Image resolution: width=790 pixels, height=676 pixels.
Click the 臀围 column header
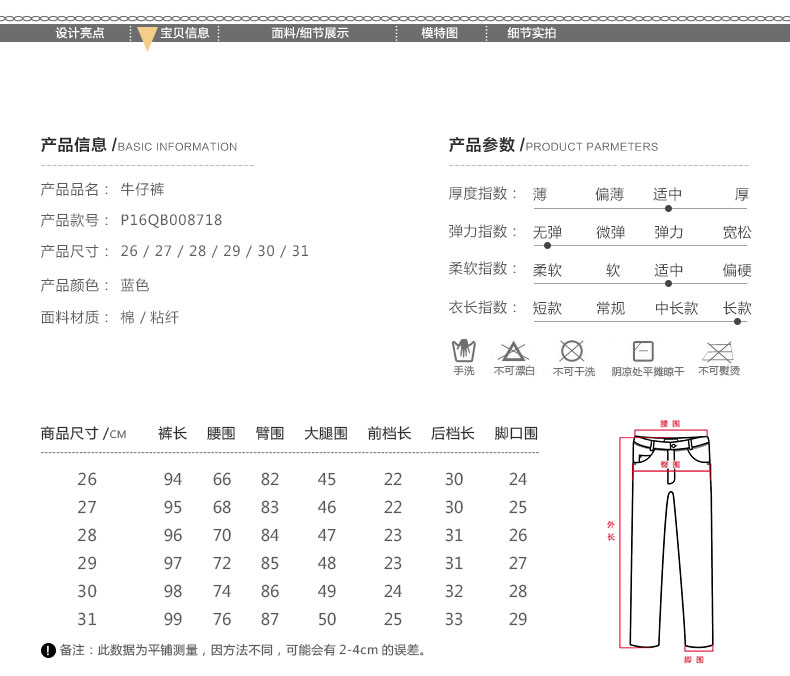270,433
